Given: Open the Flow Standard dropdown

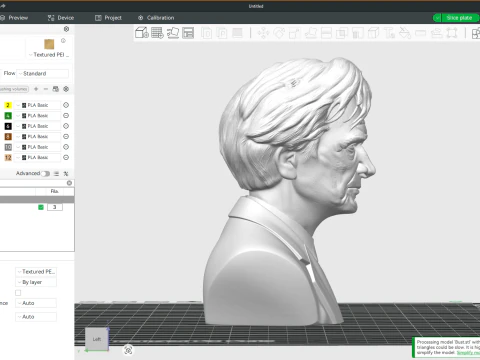Looking at the screenshot, I should click(x=43, y=73).
